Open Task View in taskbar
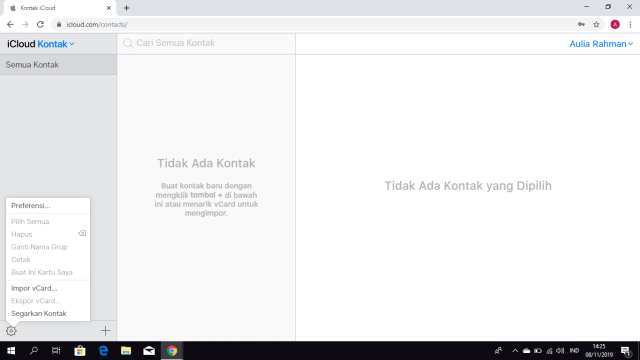Image resolution: width=640 pixels, height=360 pixels. click(x=56, y=351)
